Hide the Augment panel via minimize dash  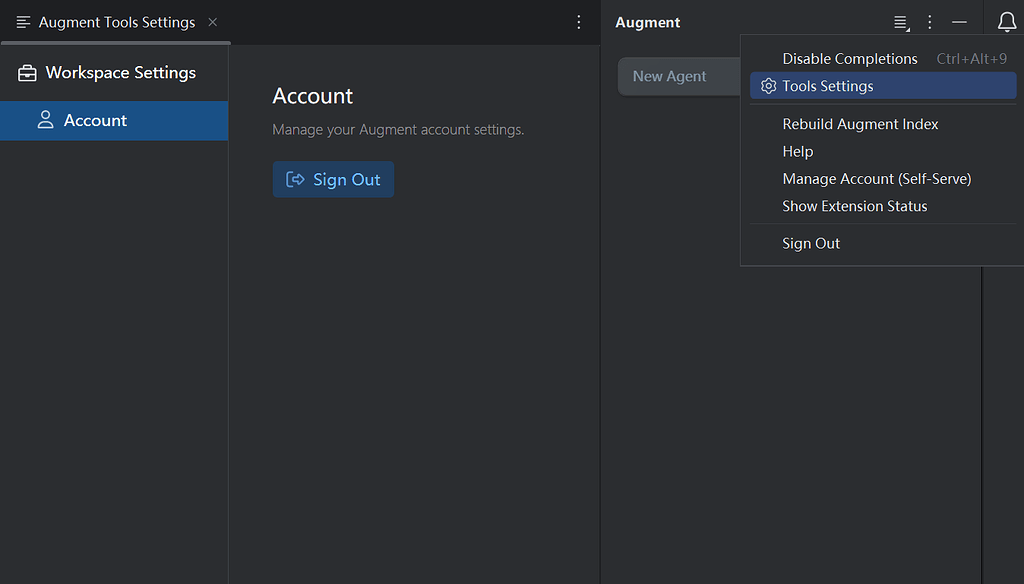pyautogui.click(x=959, y=22)
